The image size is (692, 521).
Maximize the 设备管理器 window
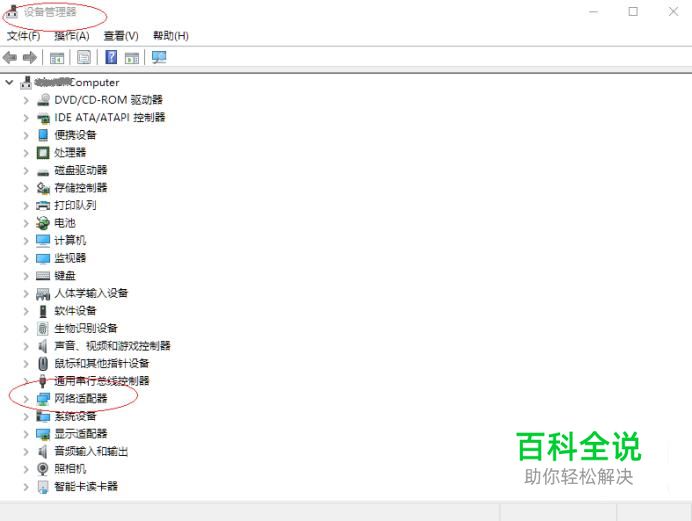633,11
